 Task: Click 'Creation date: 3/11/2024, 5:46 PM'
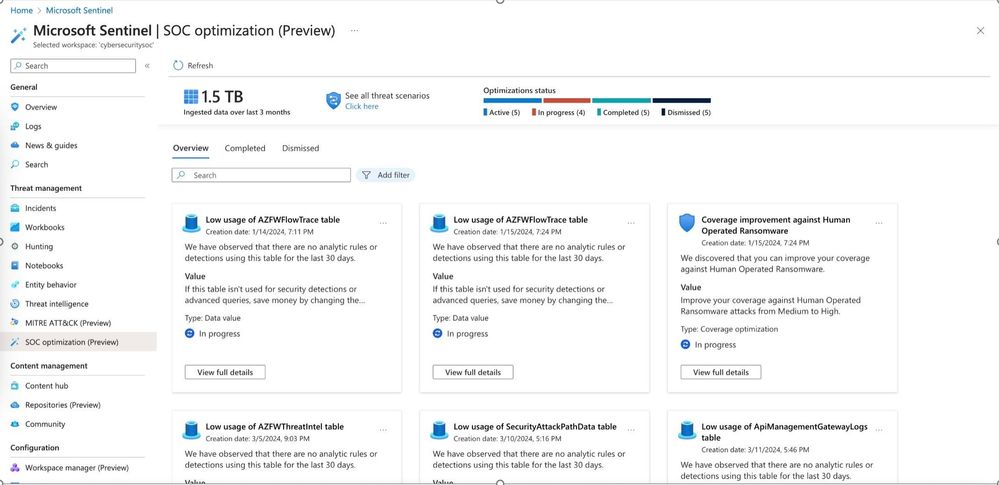[755, 450]
